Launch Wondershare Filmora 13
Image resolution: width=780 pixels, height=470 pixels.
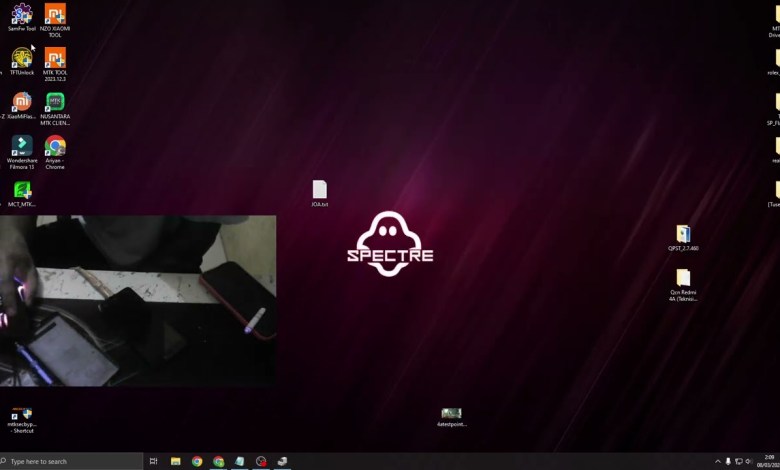22,146
